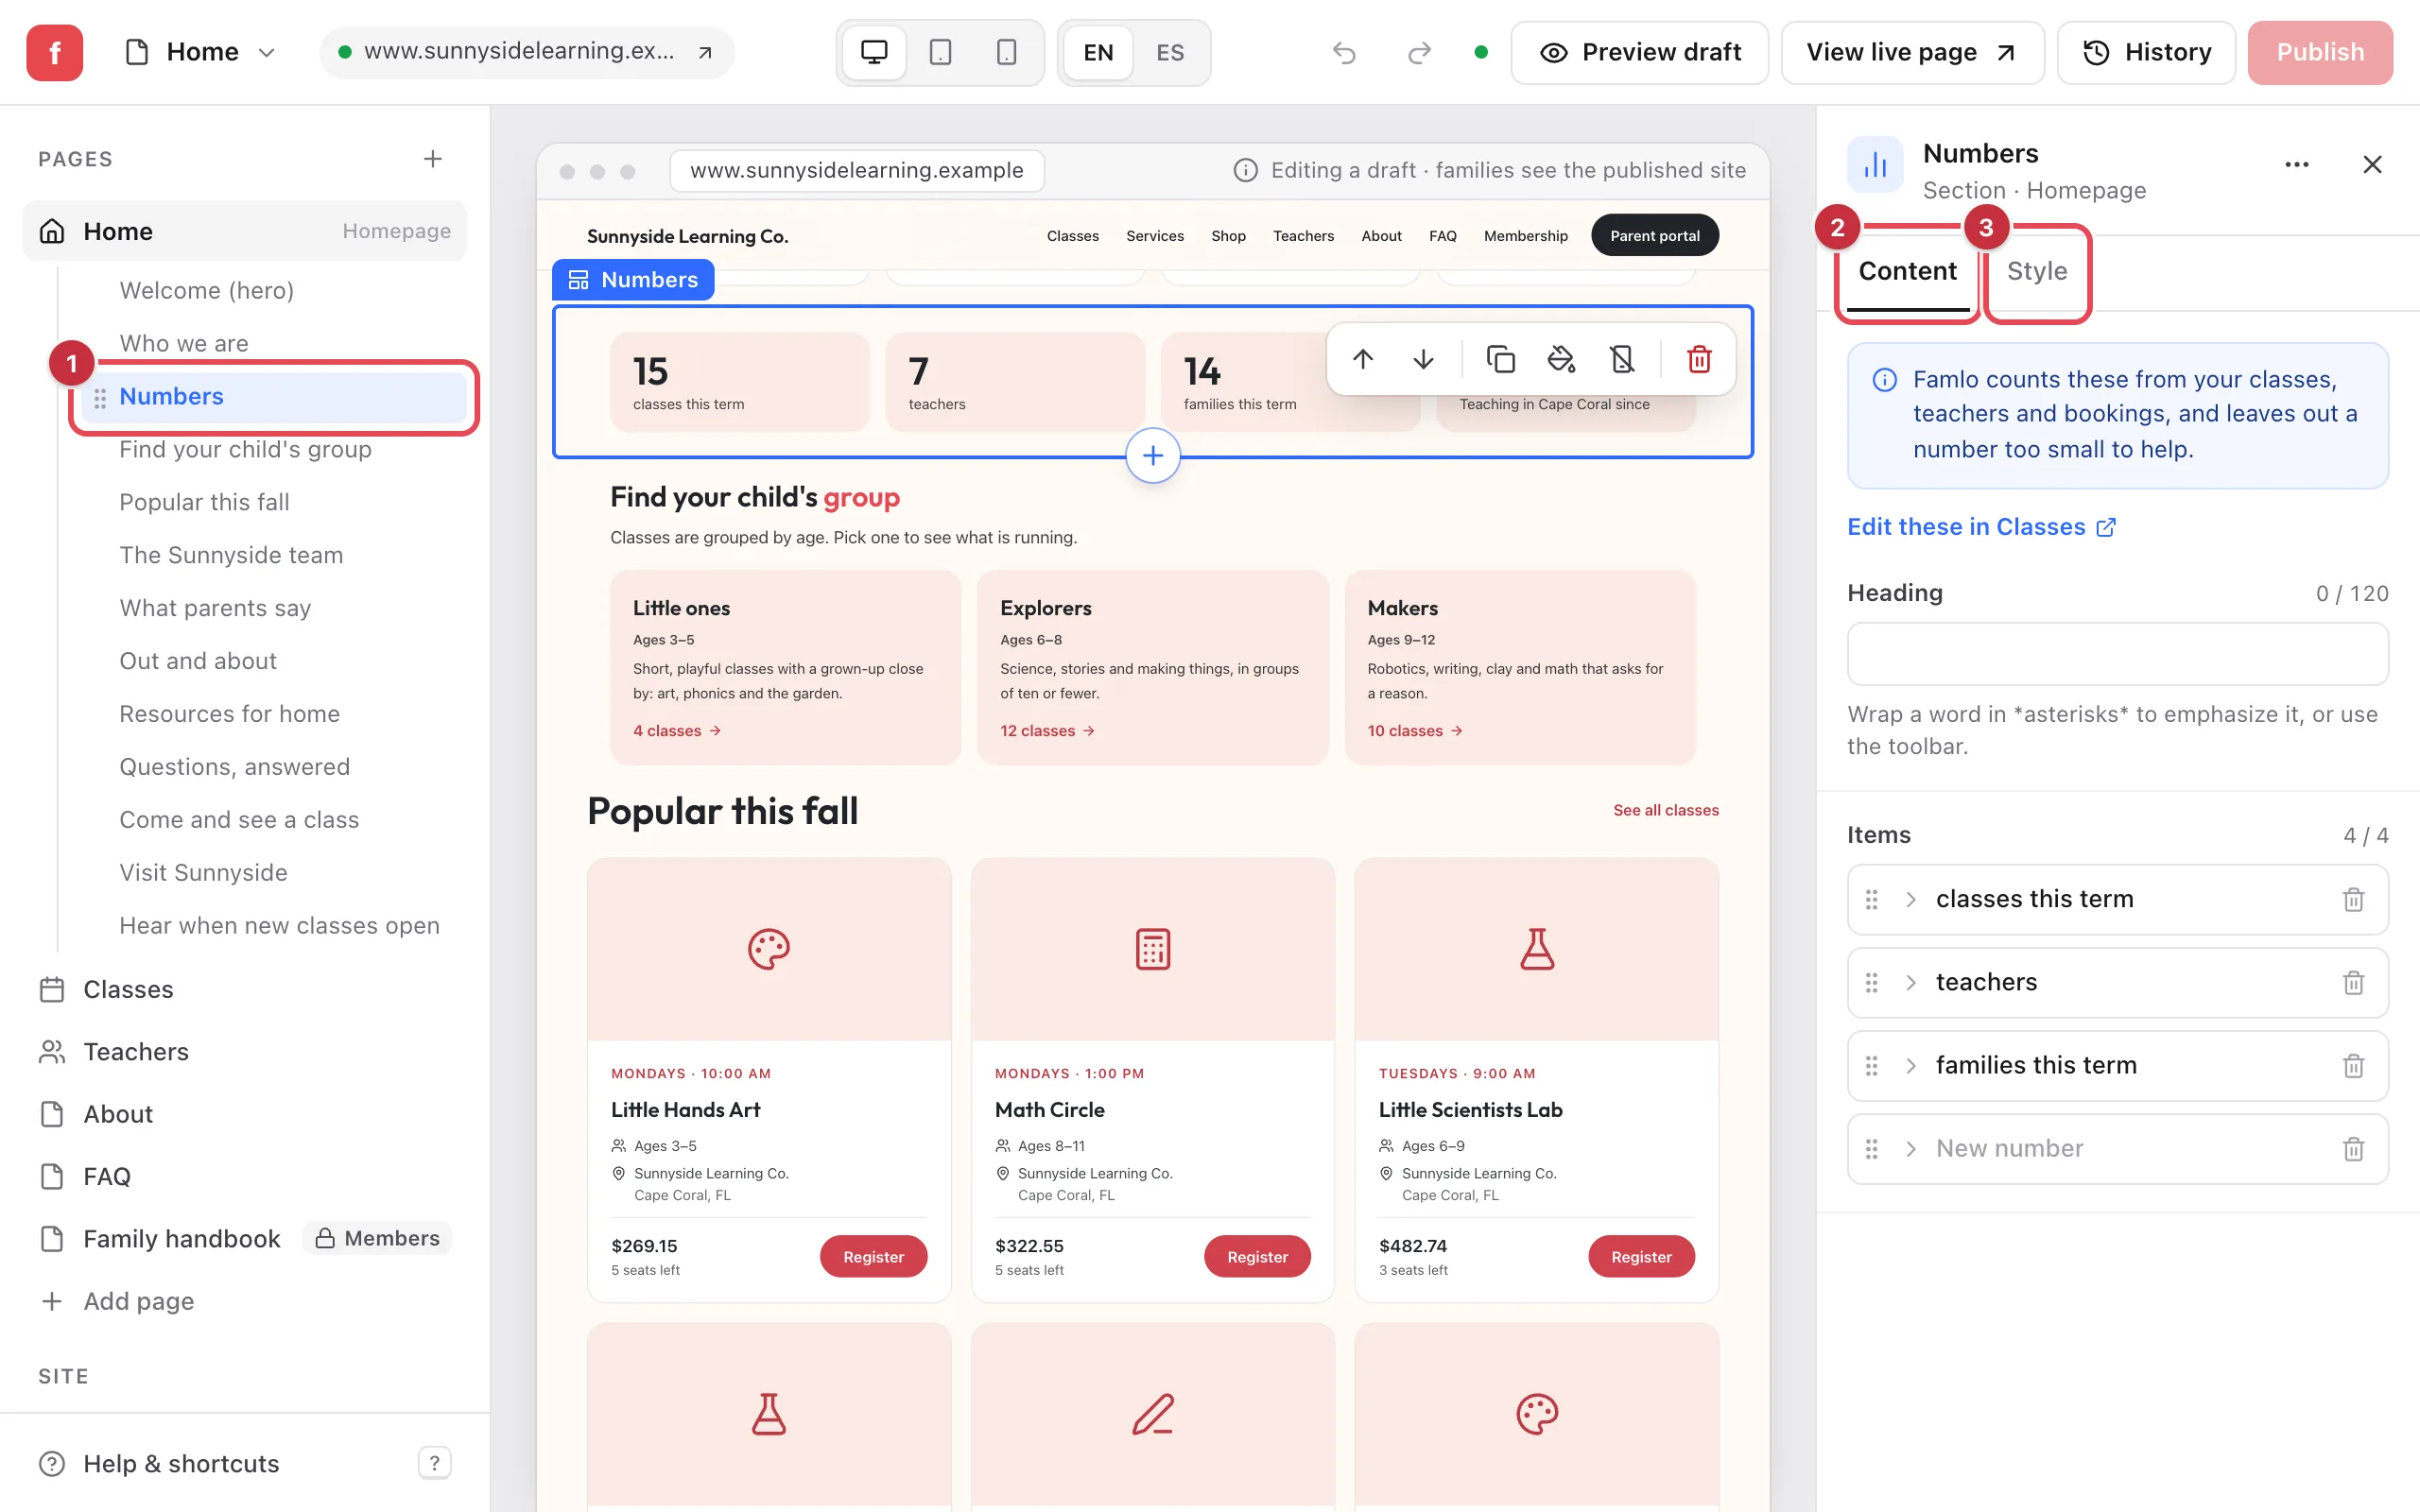The height and width of the screenshot is (1512, 2420).
Task: Switch to desktop preview
Action: [874, 52]
